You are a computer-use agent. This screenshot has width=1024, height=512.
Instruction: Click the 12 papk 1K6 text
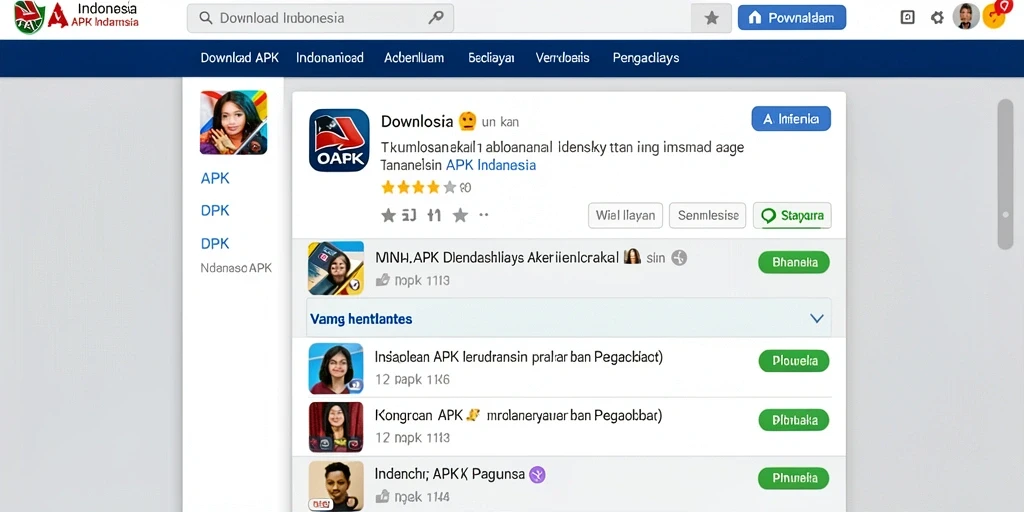tap(413, 379)
